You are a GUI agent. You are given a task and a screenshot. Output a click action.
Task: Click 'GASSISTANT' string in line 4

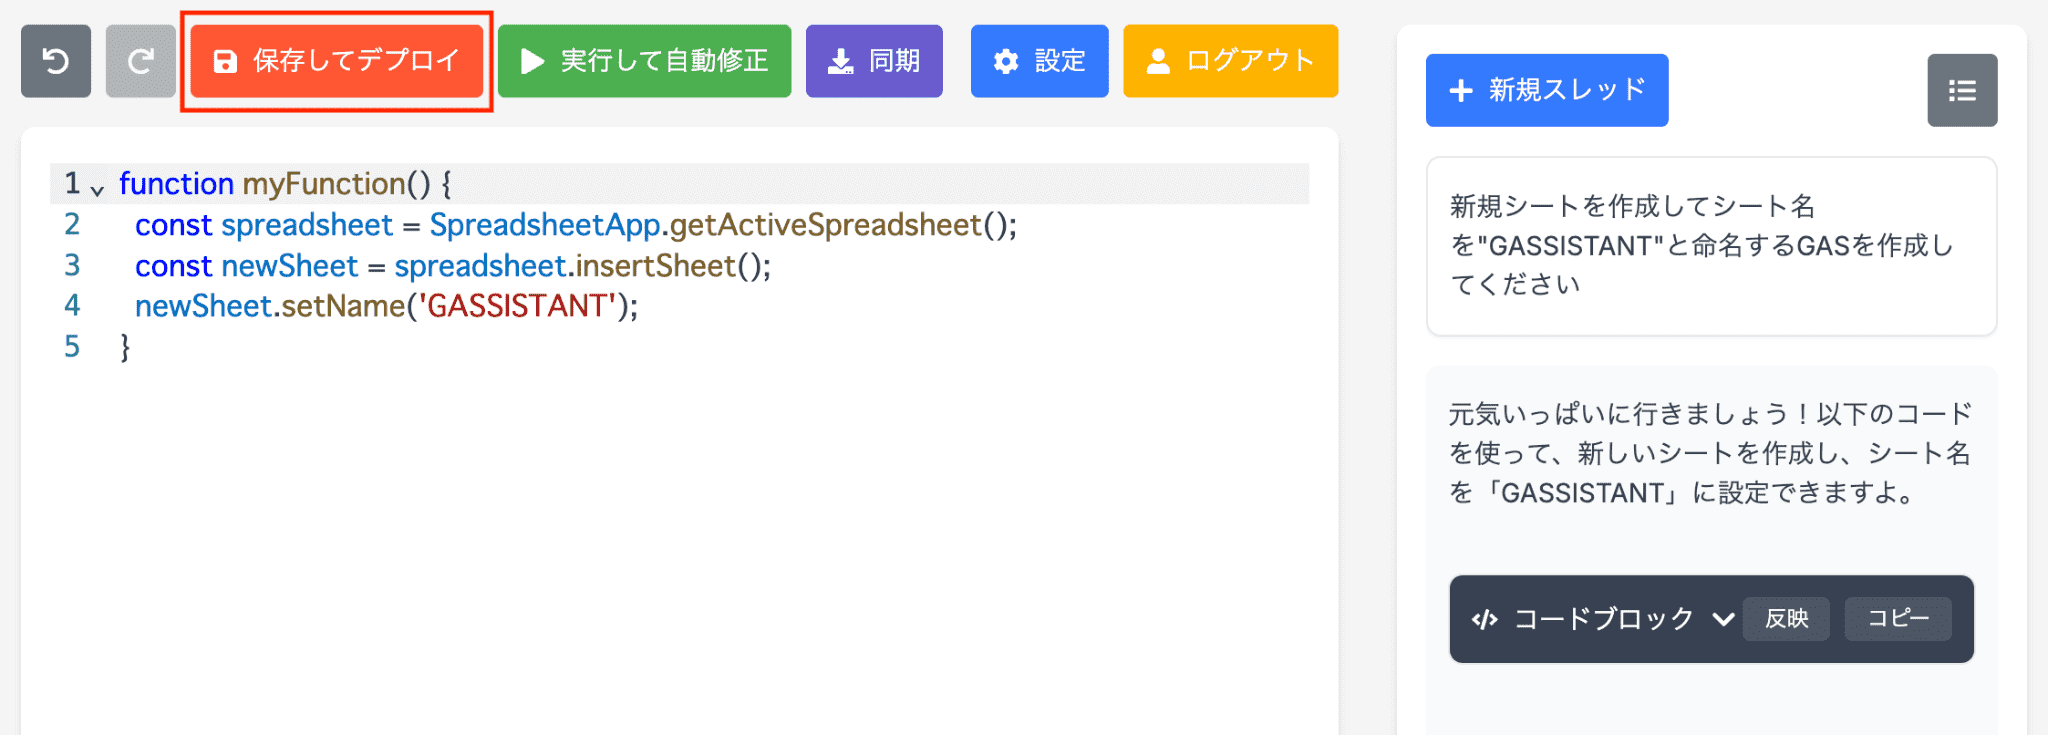517,305
